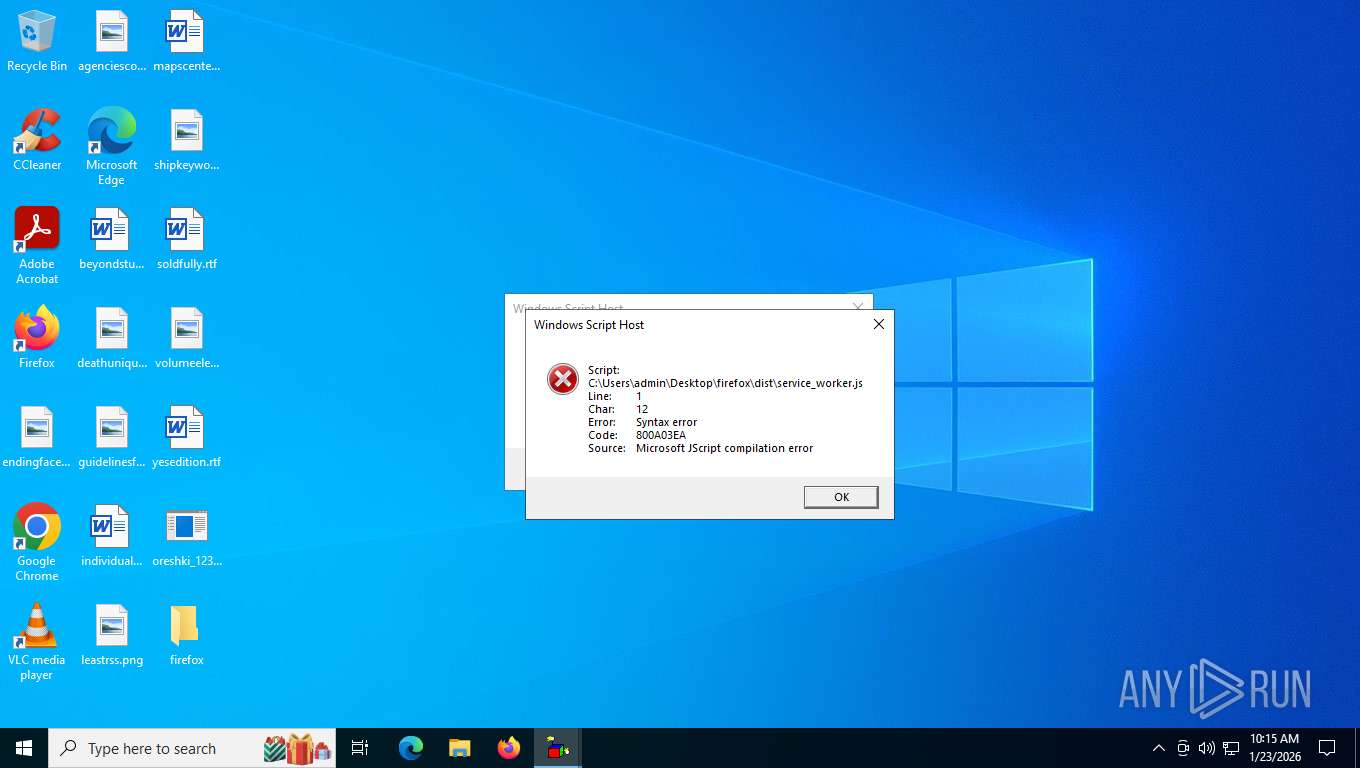The width and height of the screenshot is (1360, 768).
Task: Select the VLC media player shortcut
Action: (37, 642)
